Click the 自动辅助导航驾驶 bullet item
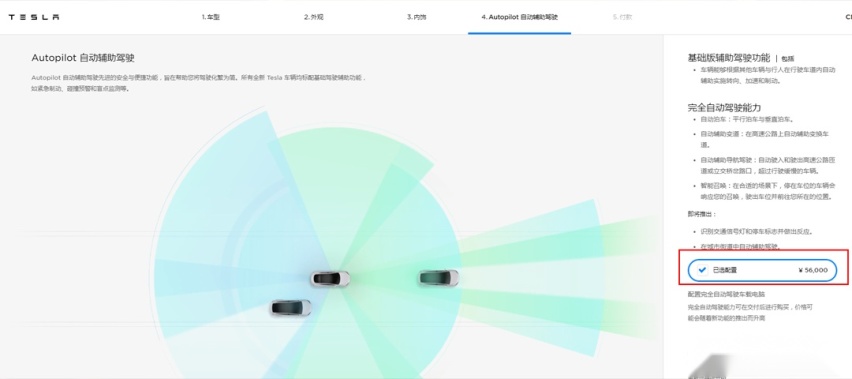 [x=767, y=166]
